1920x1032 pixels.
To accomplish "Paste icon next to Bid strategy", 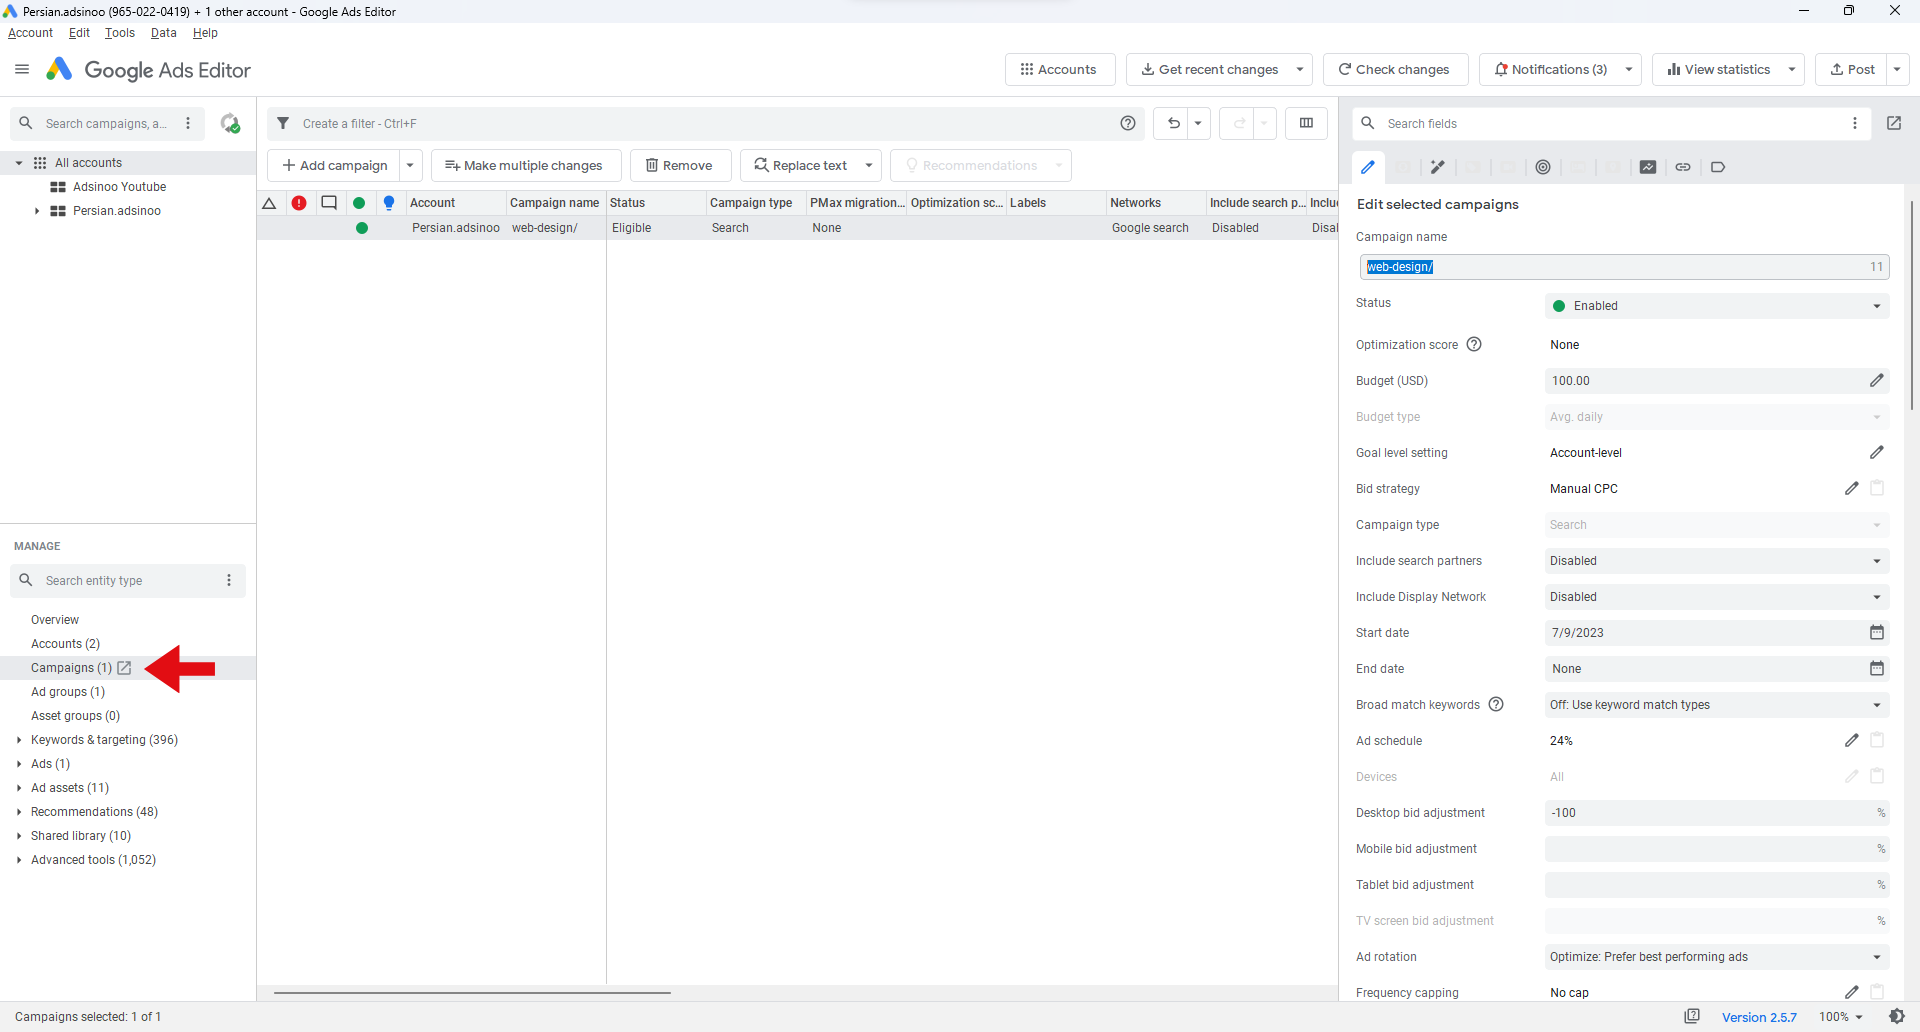I will [x=1877, y=488].
